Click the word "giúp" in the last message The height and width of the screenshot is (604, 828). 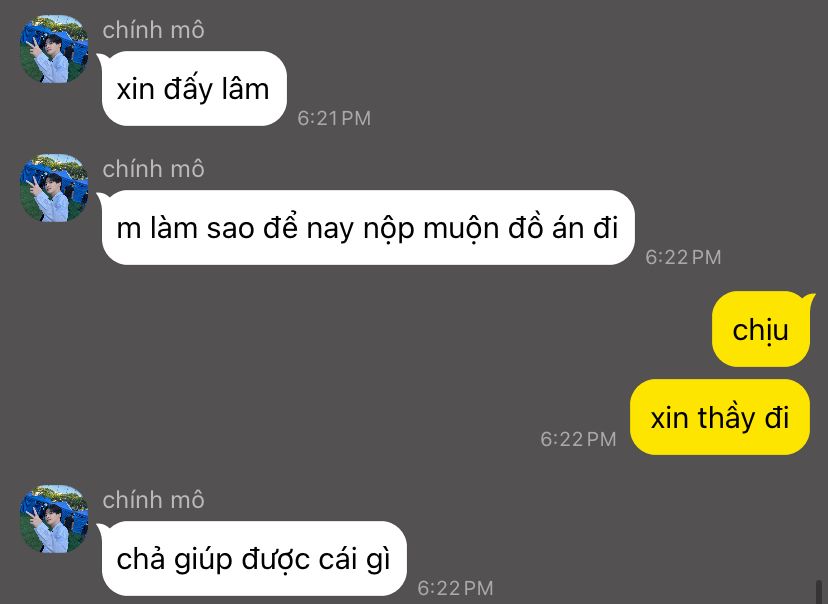pyautogui.click(x=203, y=560)
